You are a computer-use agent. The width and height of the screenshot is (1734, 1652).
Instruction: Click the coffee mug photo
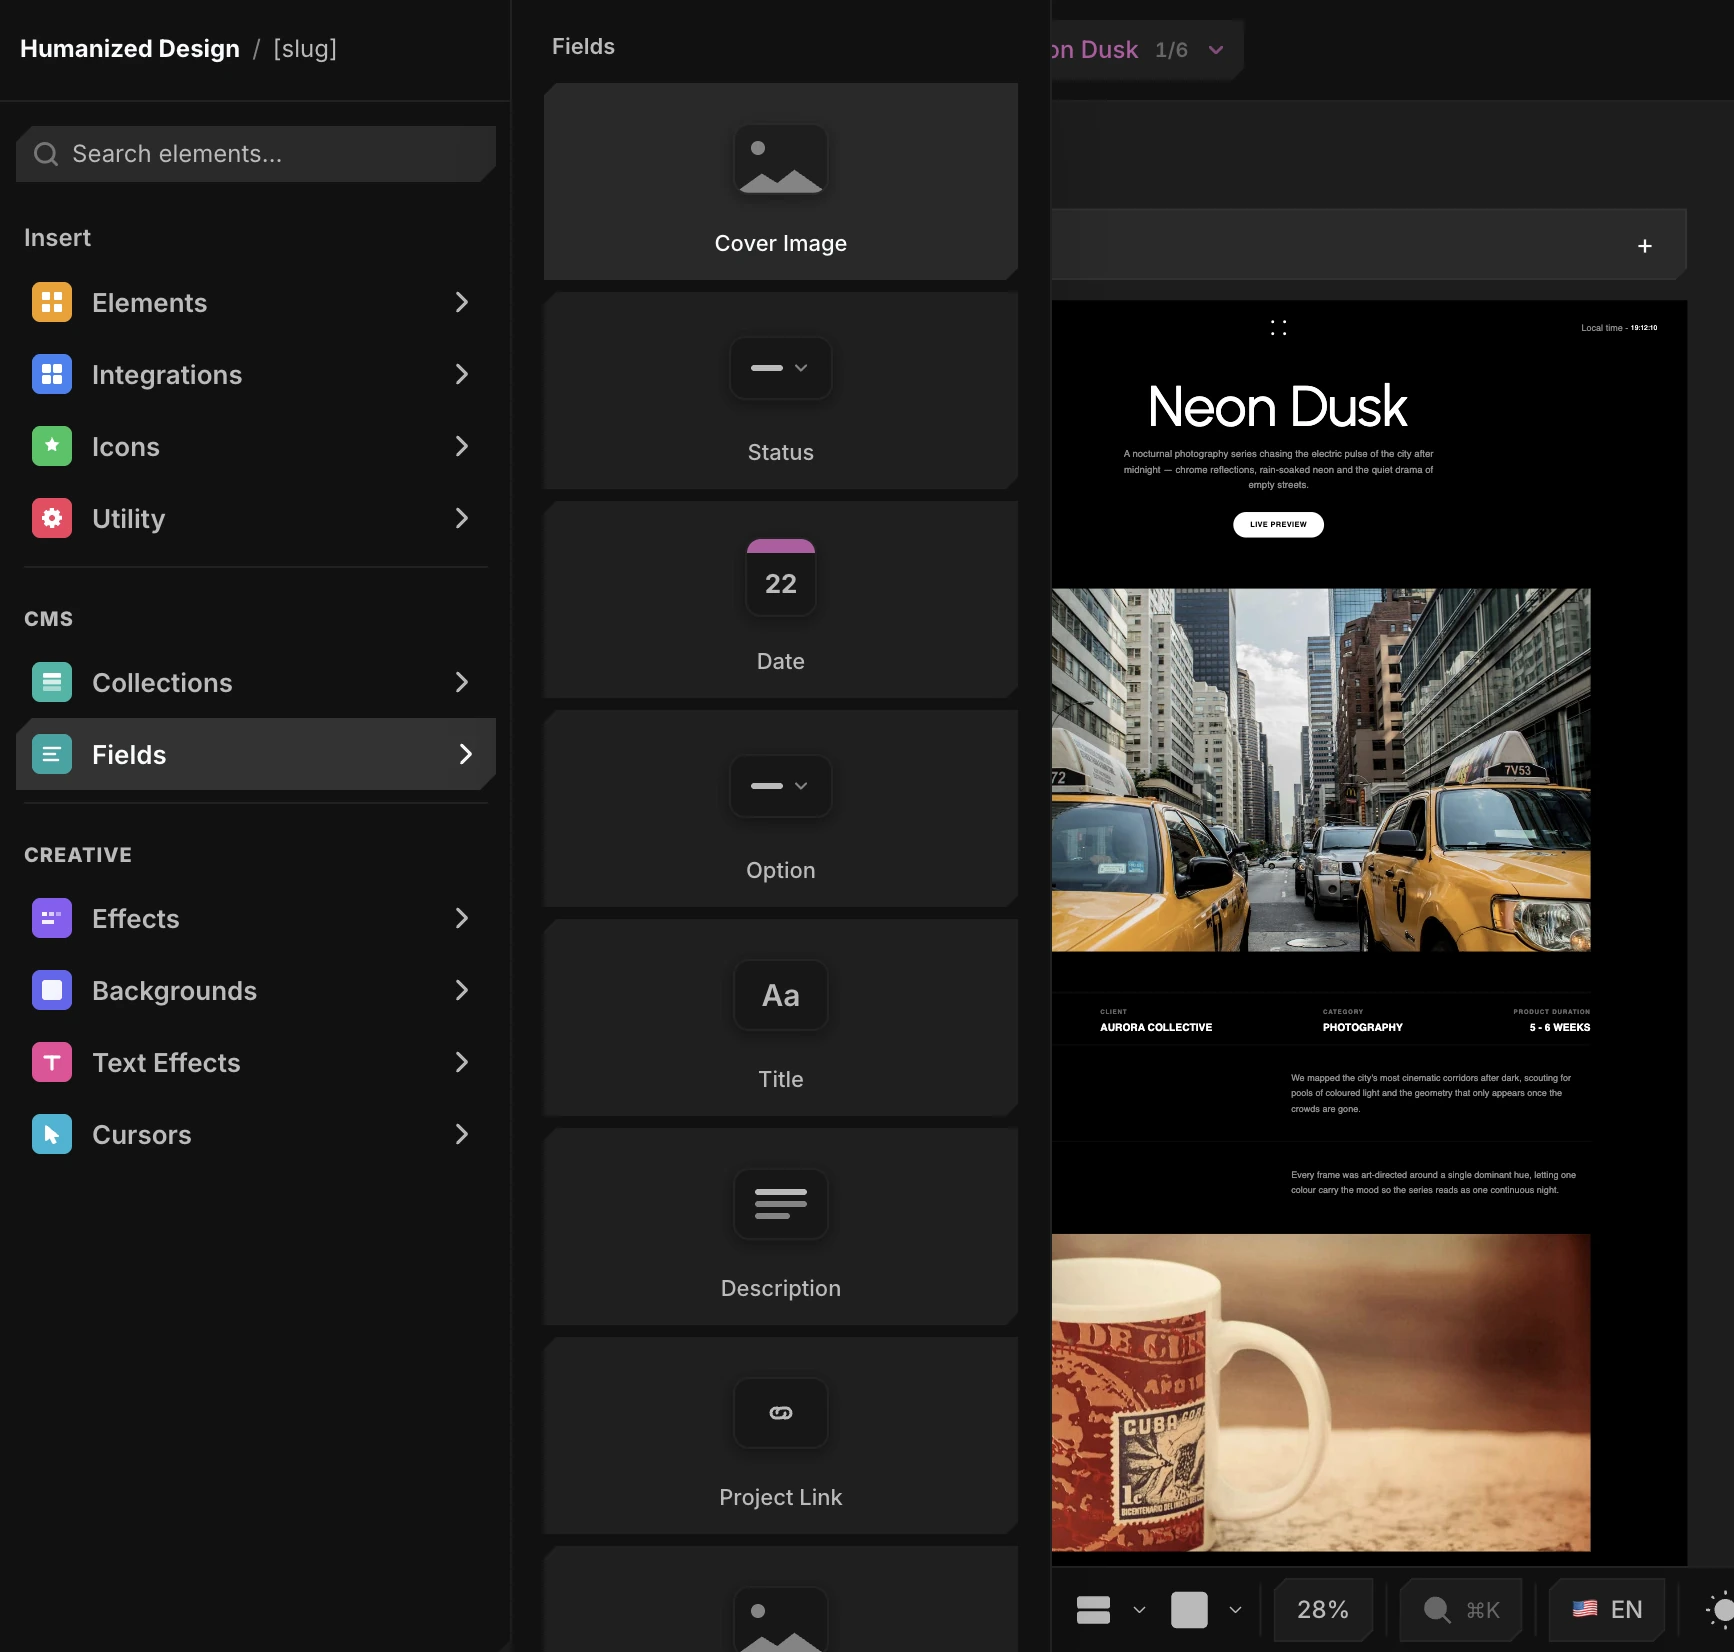1321,1393
